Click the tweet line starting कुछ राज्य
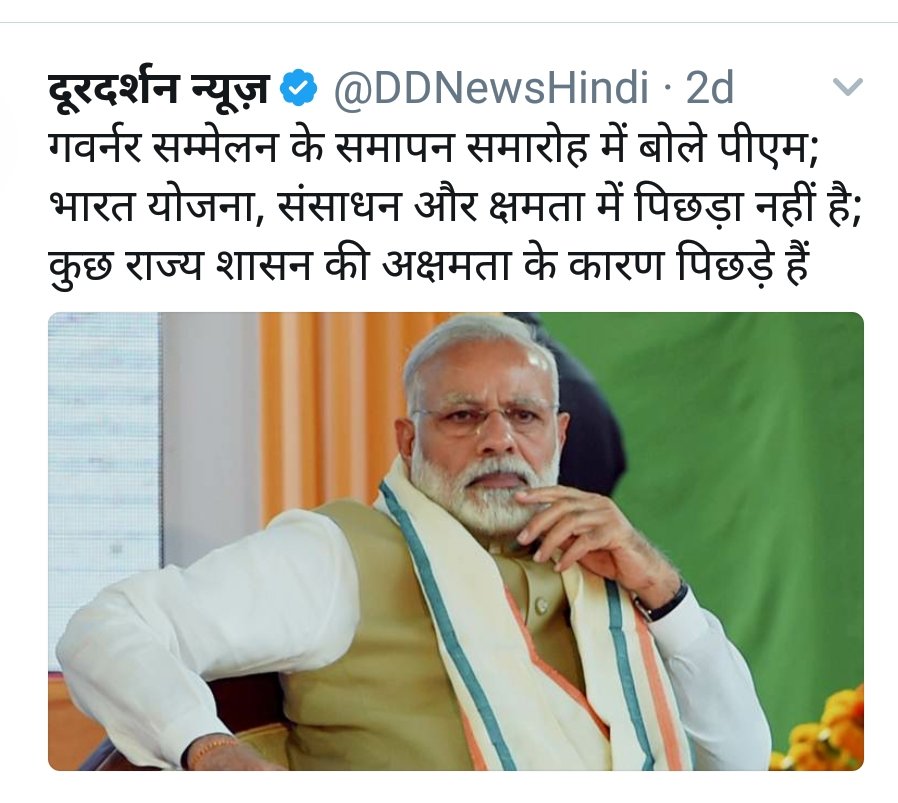 coord(428,266)
